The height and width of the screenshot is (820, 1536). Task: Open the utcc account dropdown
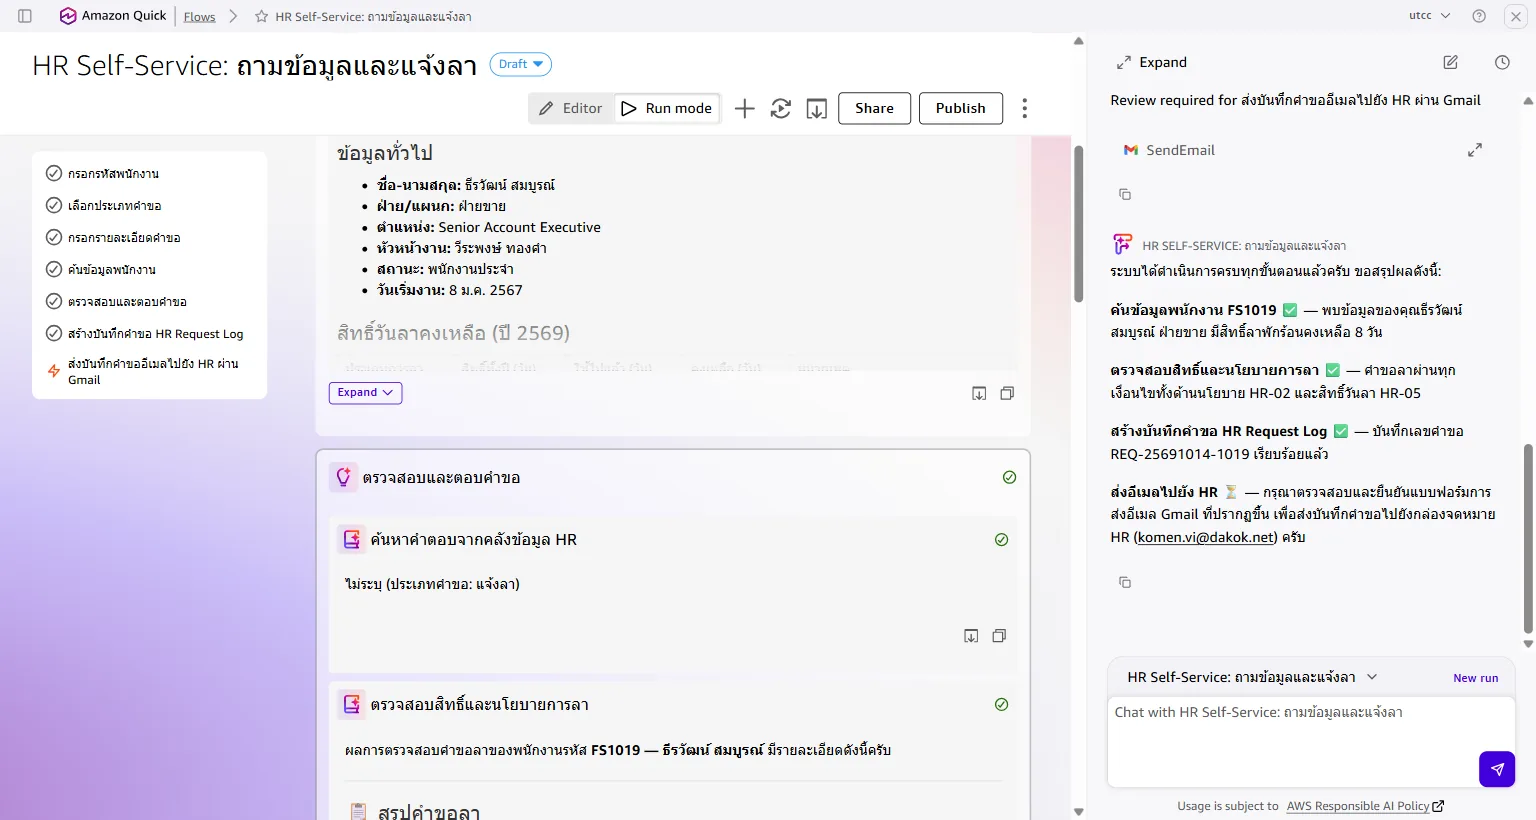tap(1430, 16)
